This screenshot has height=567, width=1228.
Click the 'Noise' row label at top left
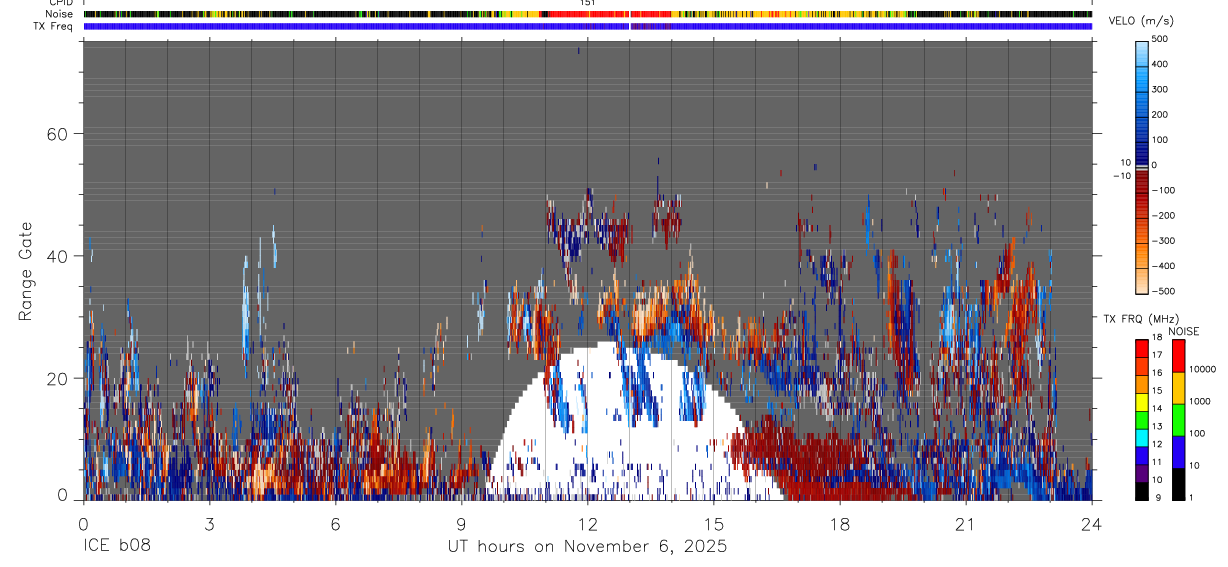coord(59,14)
